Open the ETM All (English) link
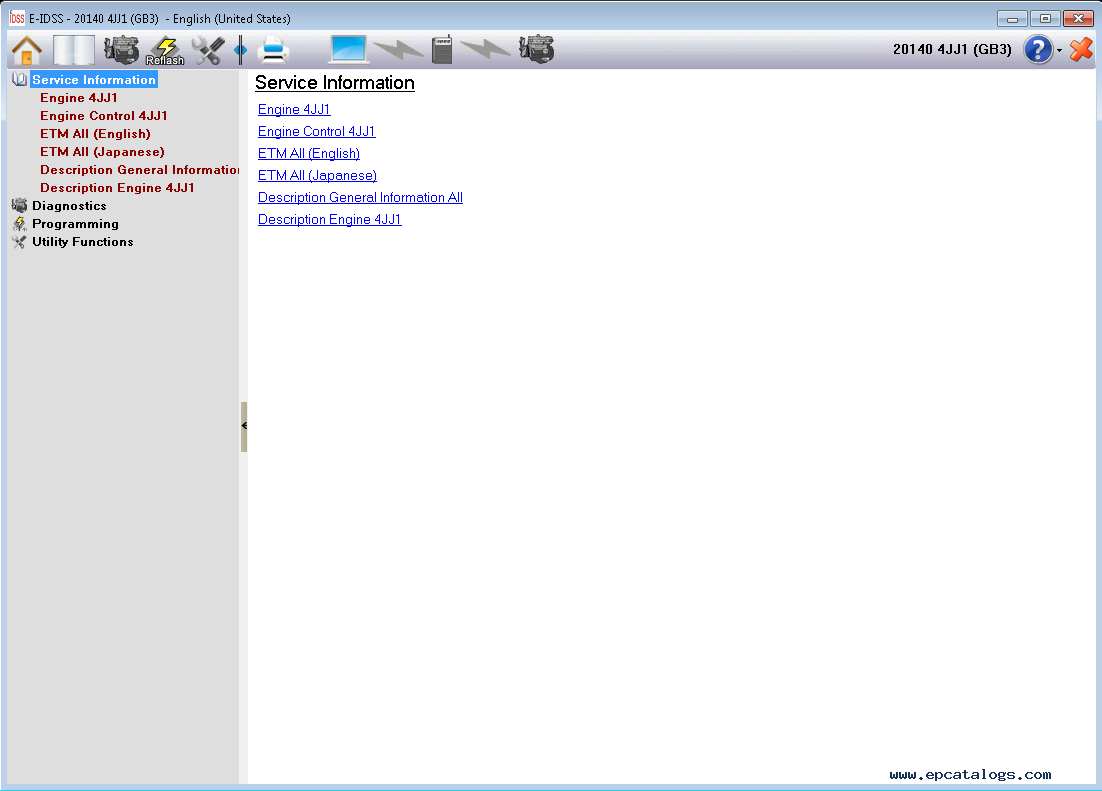The height and width of the screenshot is (791, 1102). coord(309,153)
